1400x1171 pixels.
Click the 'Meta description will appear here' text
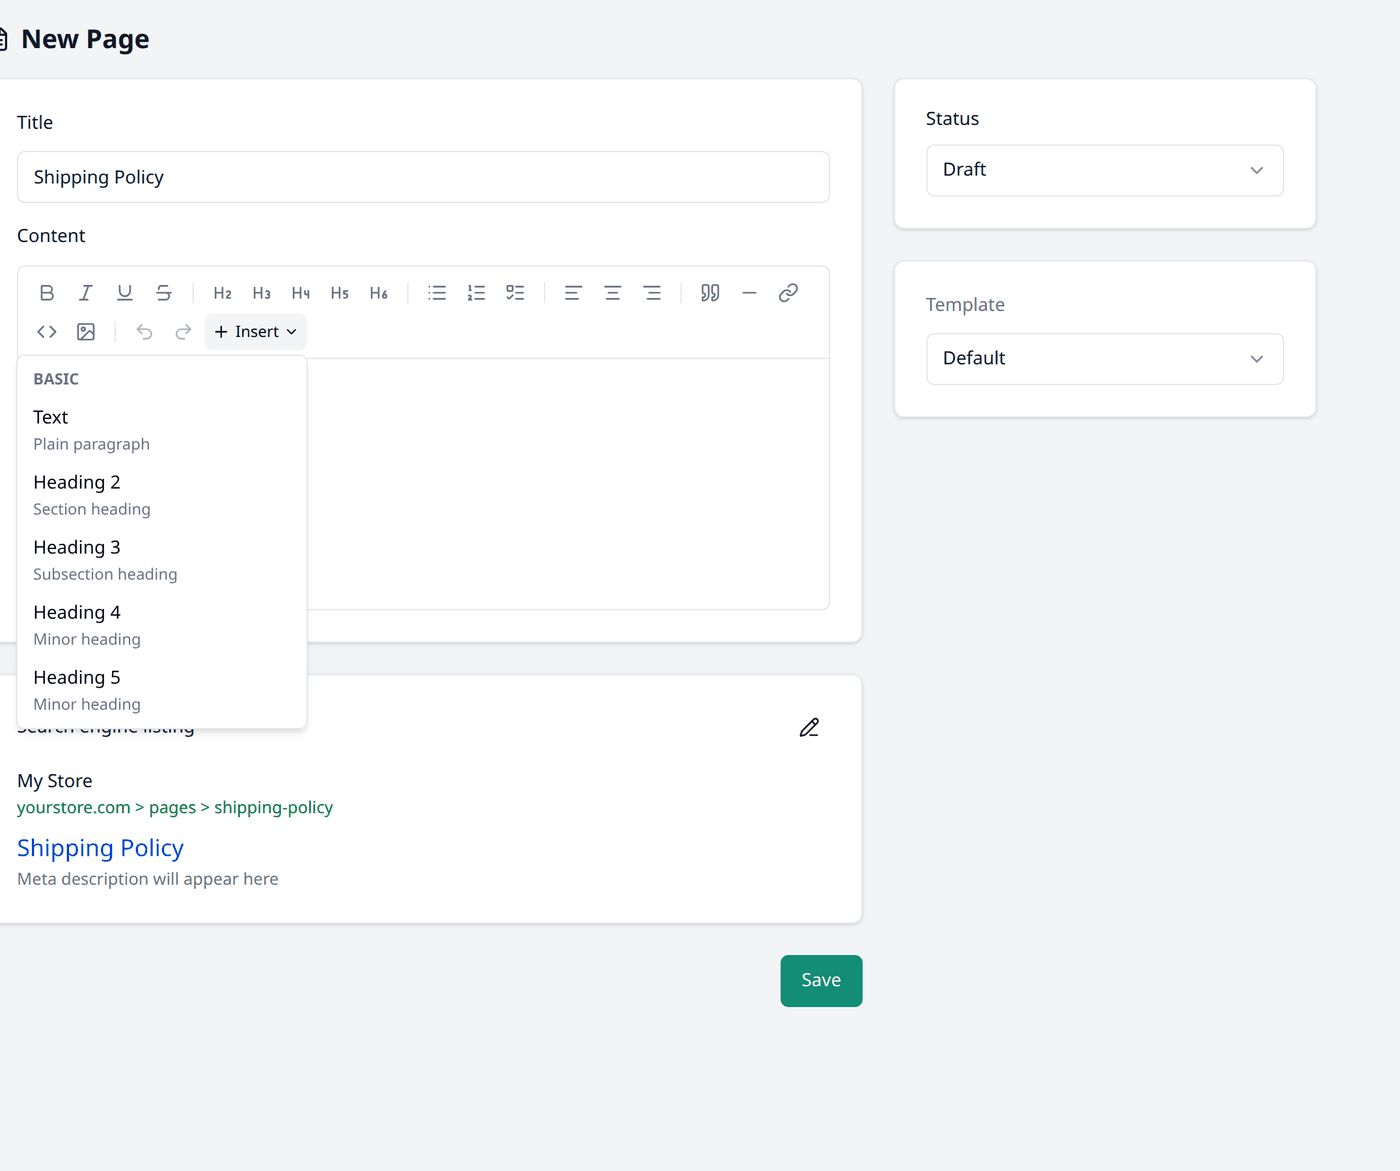click(148, 879)
